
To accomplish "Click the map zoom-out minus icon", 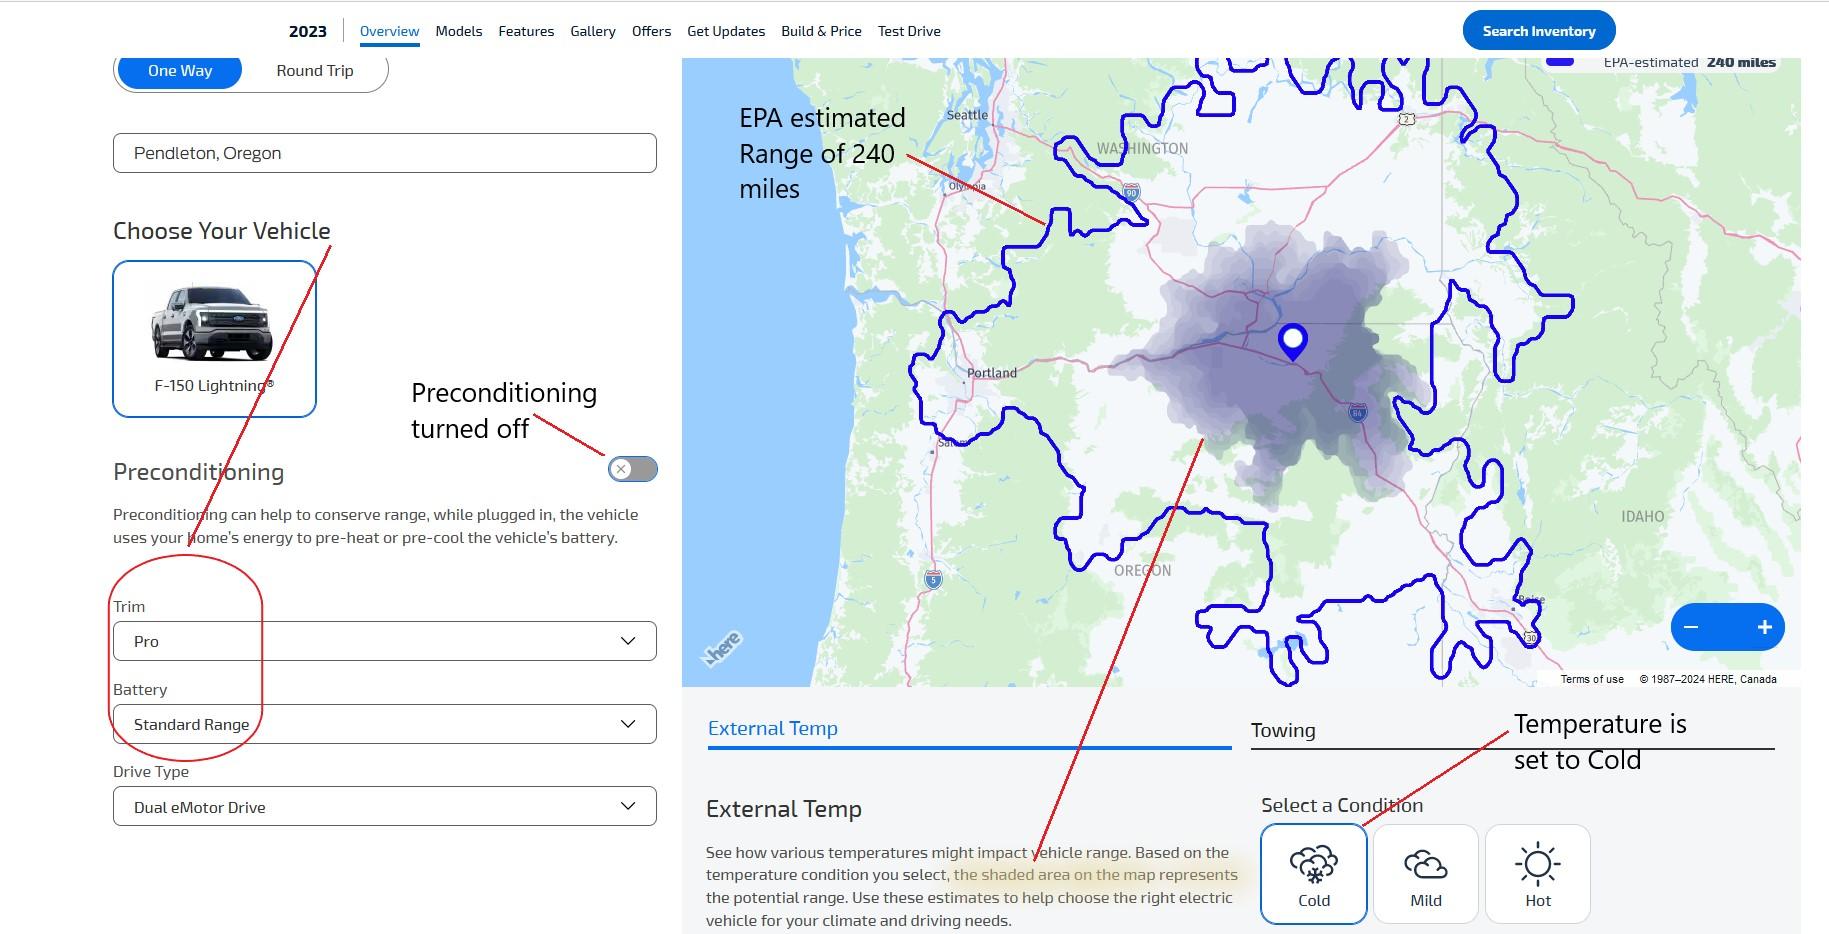I will (1691, 627).
